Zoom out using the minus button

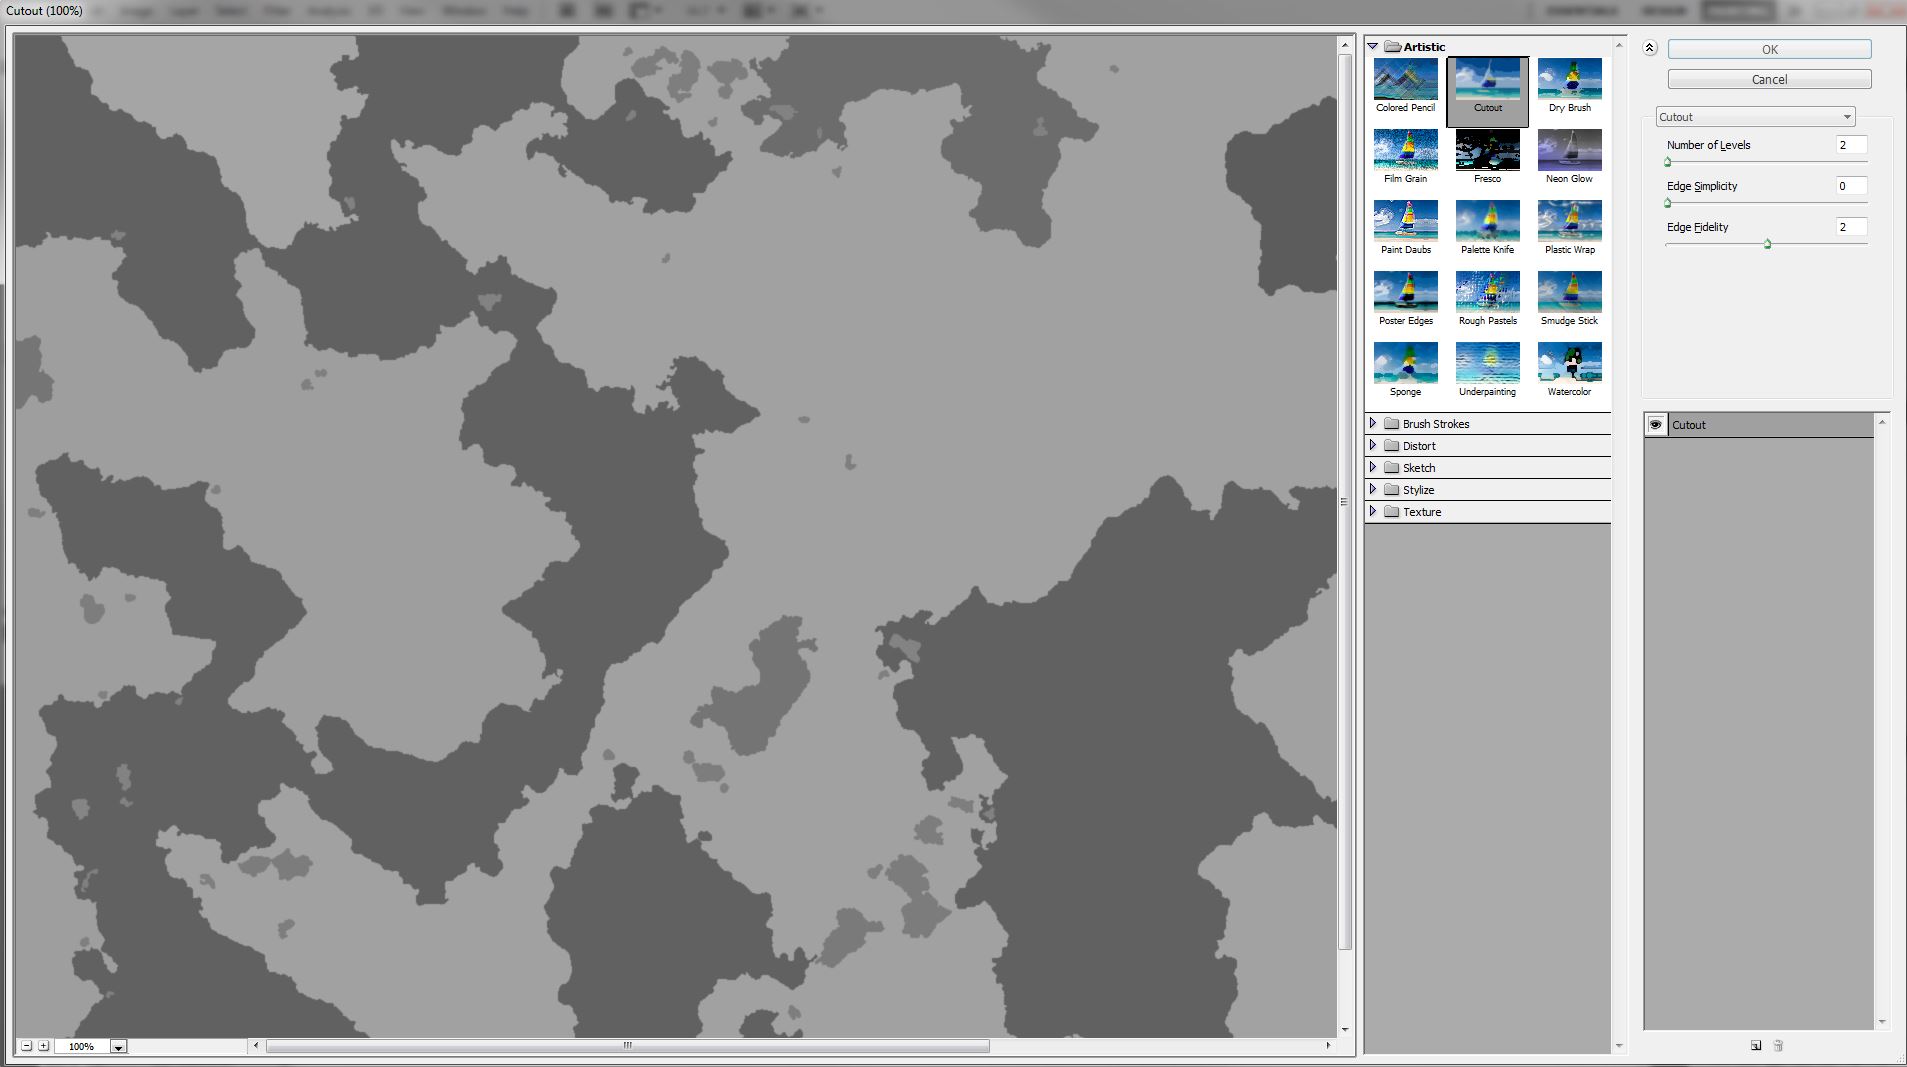[25, 1045]
